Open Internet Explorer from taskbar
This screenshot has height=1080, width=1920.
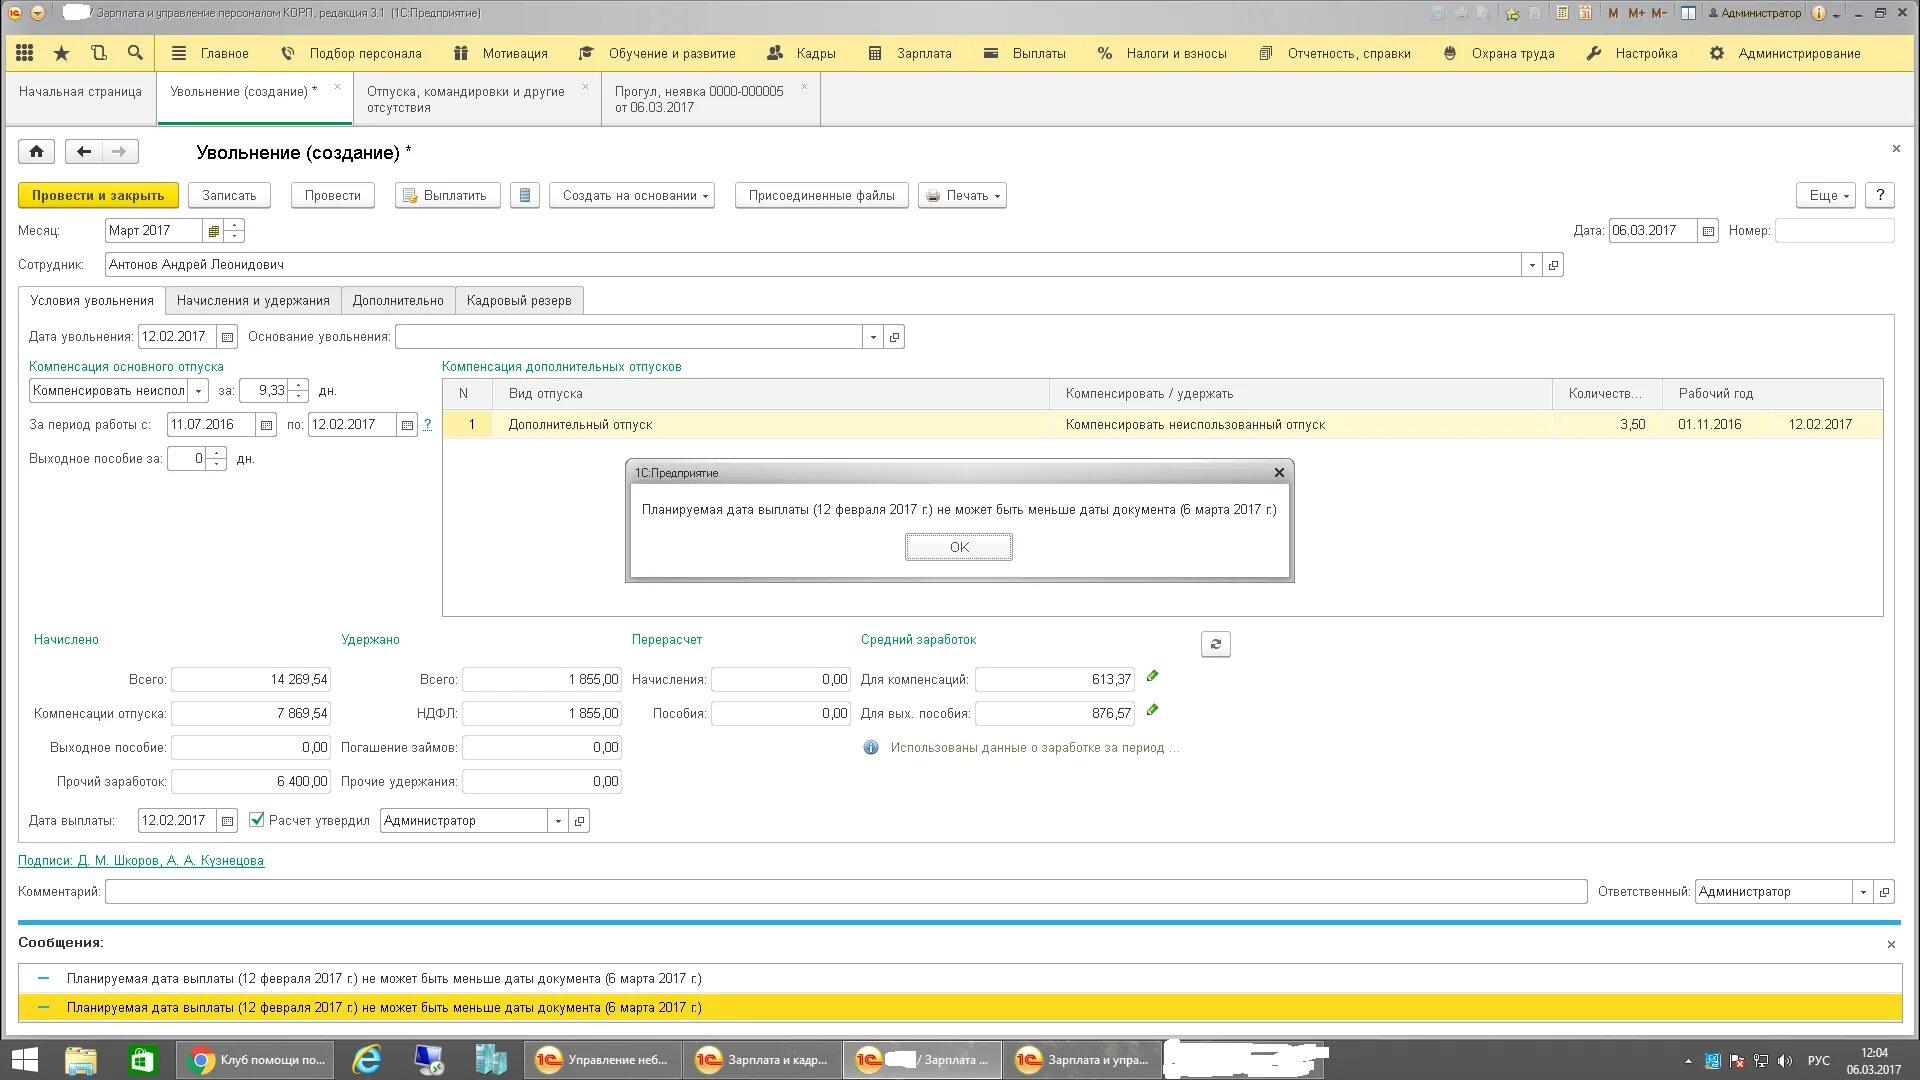coord(367,1060)
